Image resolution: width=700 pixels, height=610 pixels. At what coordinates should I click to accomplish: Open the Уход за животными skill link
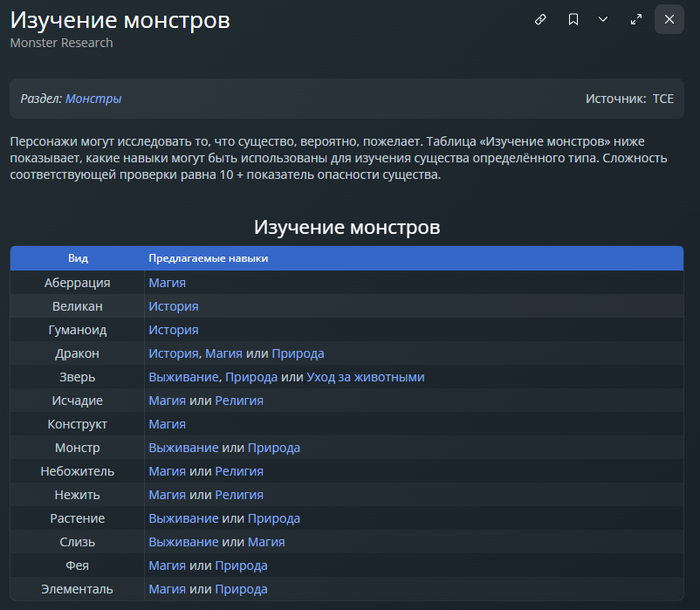tap(365, 377)
